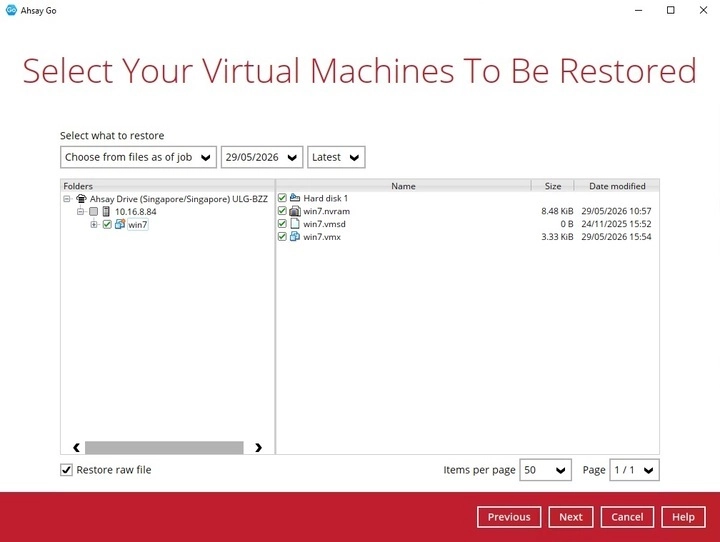Click the 3.33 KiB size value
This screenshot has width=720, height=542.
coord(557,237)
